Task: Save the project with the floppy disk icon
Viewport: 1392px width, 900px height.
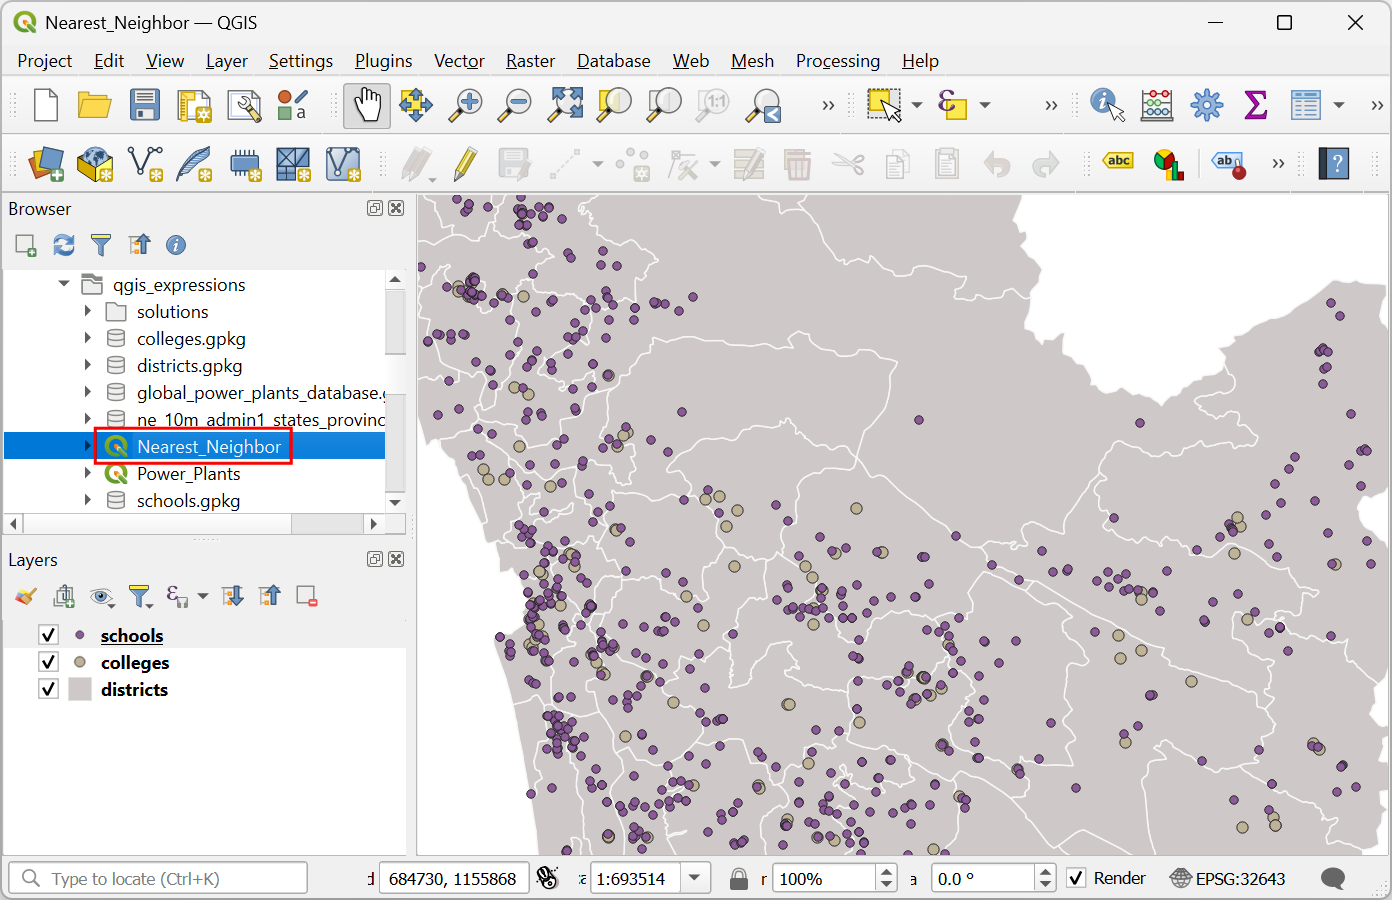Action: [x=144, y=105]
